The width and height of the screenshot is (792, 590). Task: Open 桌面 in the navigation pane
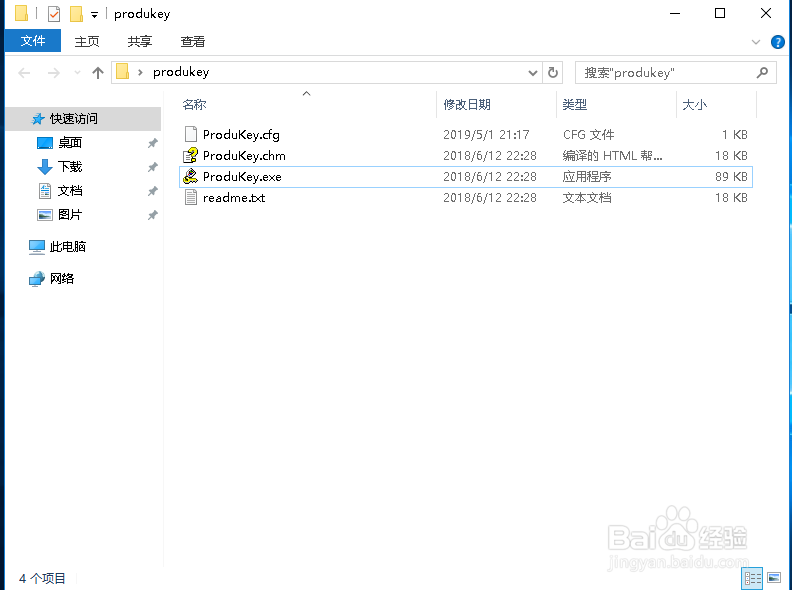coord(70,143)
